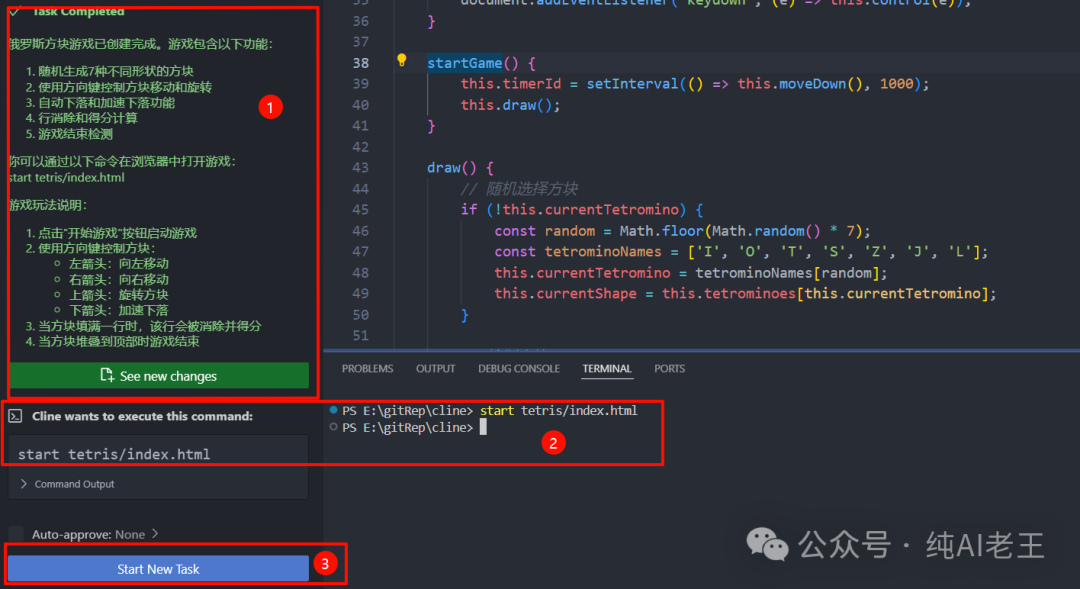Switch to the PROBLEMS tab
The height and width of the screenshot is (589, 1080).
click(x=367, y=369)
